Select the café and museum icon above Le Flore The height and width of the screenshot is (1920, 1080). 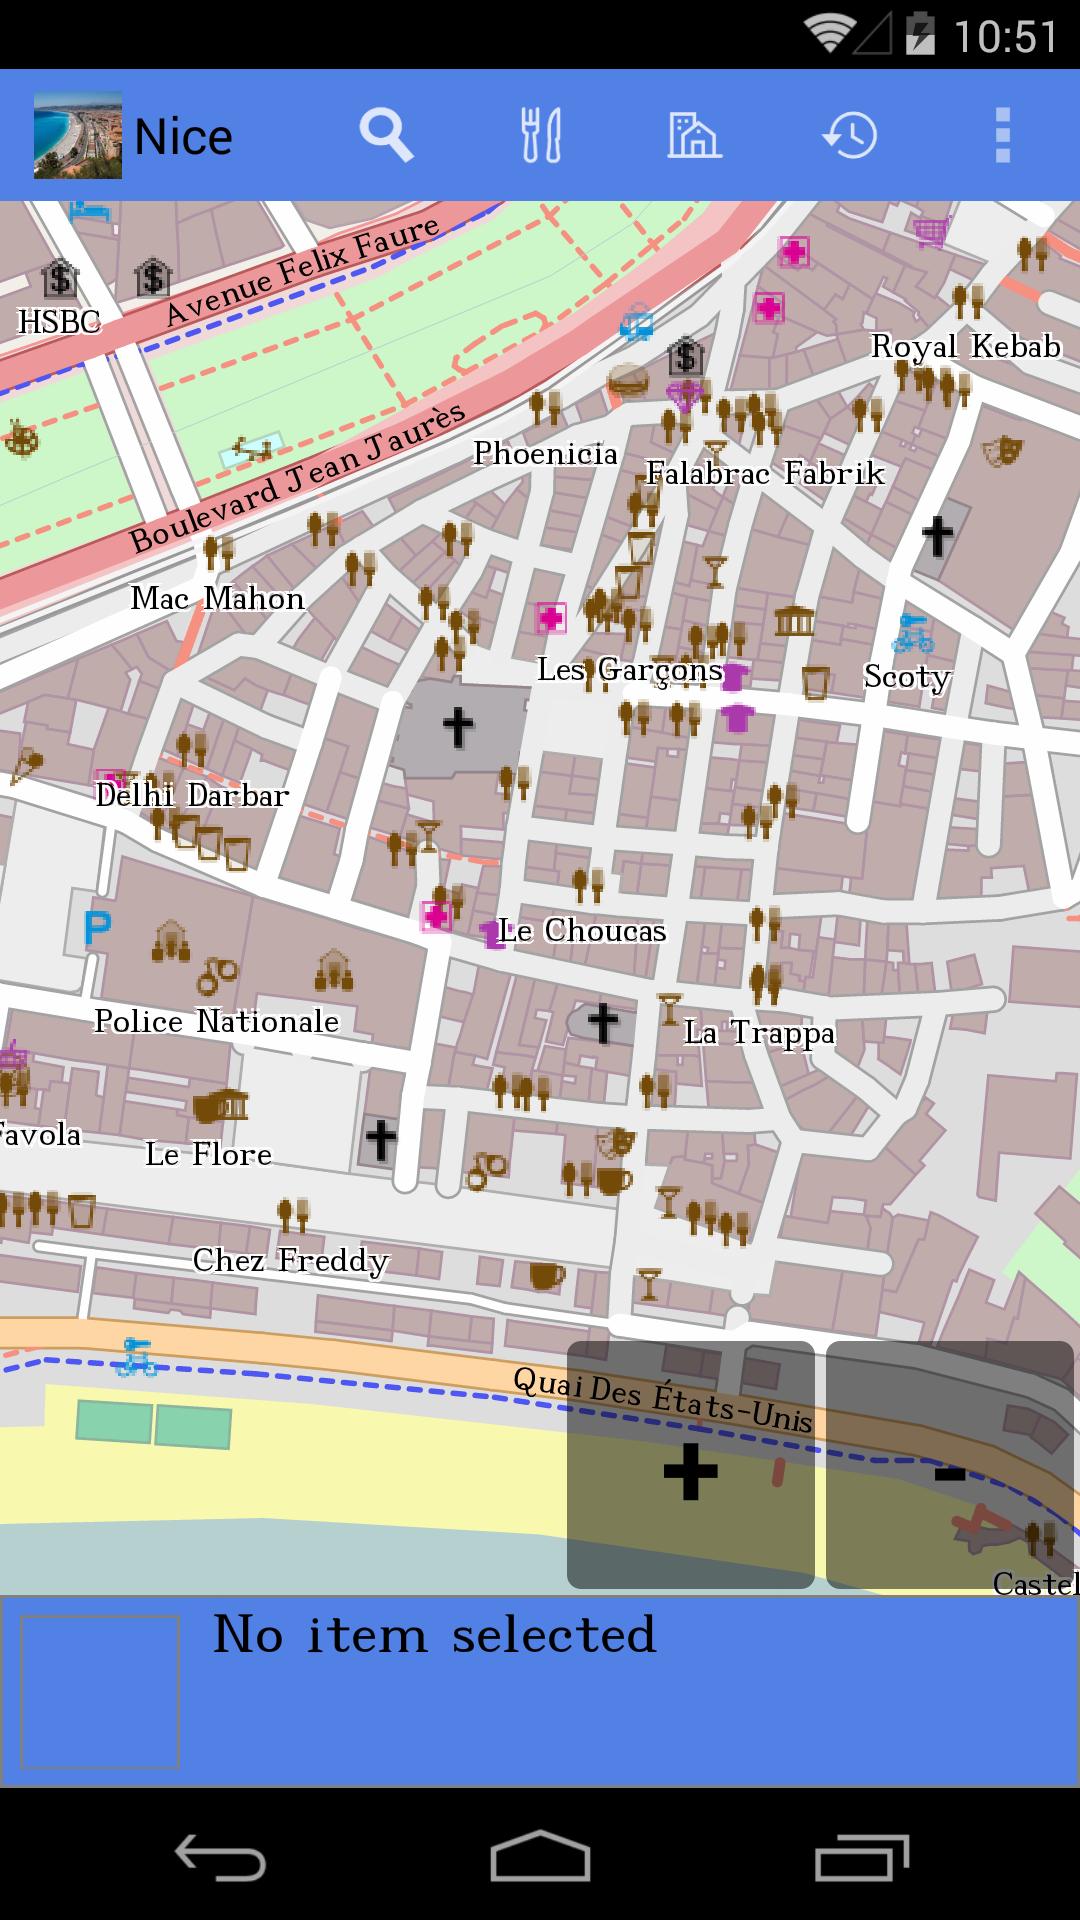click(x=220, y=1106)
